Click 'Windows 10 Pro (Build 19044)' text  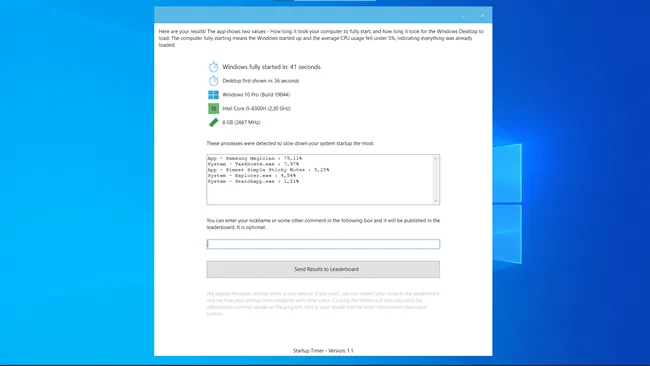(256, 95)
